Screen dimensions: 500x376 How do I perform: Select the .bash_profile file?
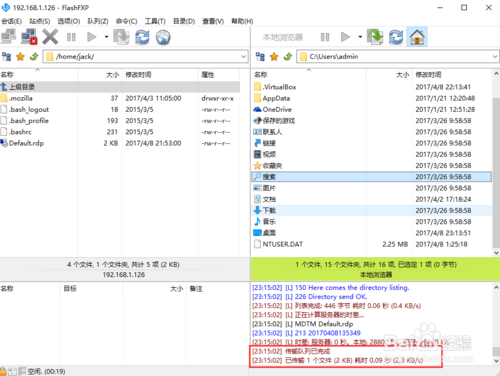[120, 121]
